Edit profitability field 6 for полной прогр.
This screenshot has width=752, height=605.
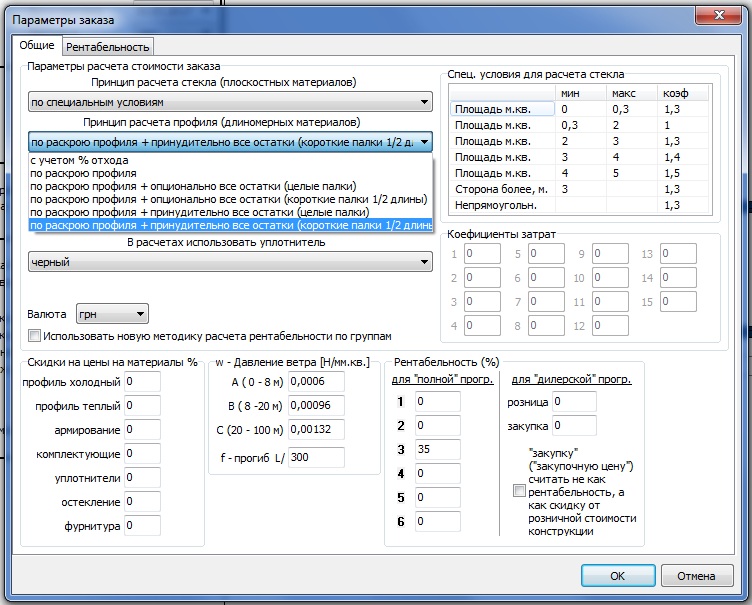(x=438, y=522)
